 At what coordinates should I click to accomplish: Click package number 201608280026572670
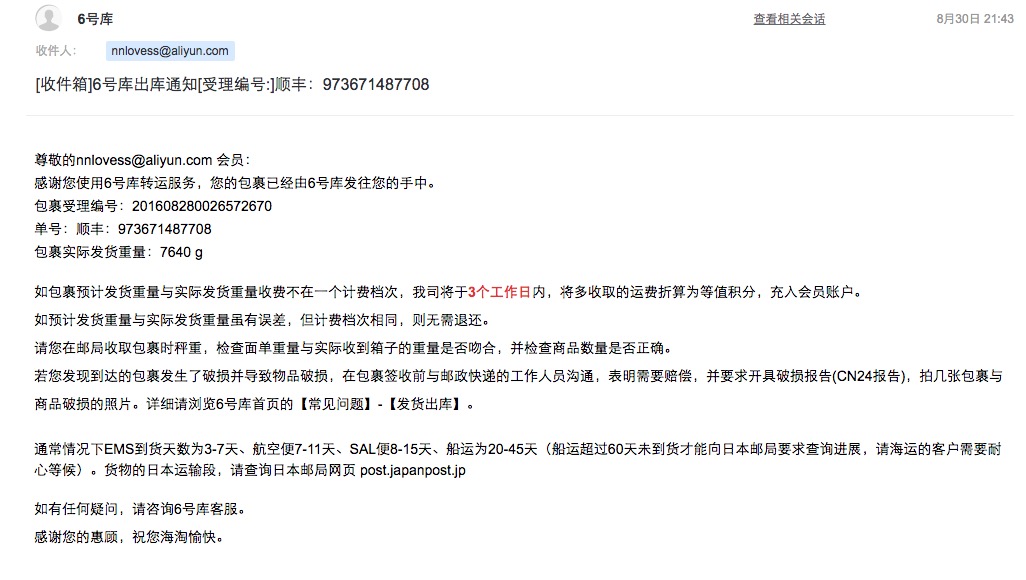[202, 206]
